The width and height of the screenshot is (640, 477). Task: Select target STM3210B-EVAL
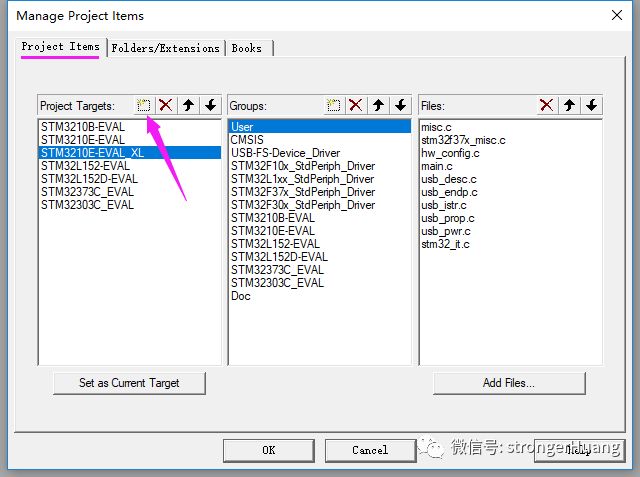pos(130,127)
